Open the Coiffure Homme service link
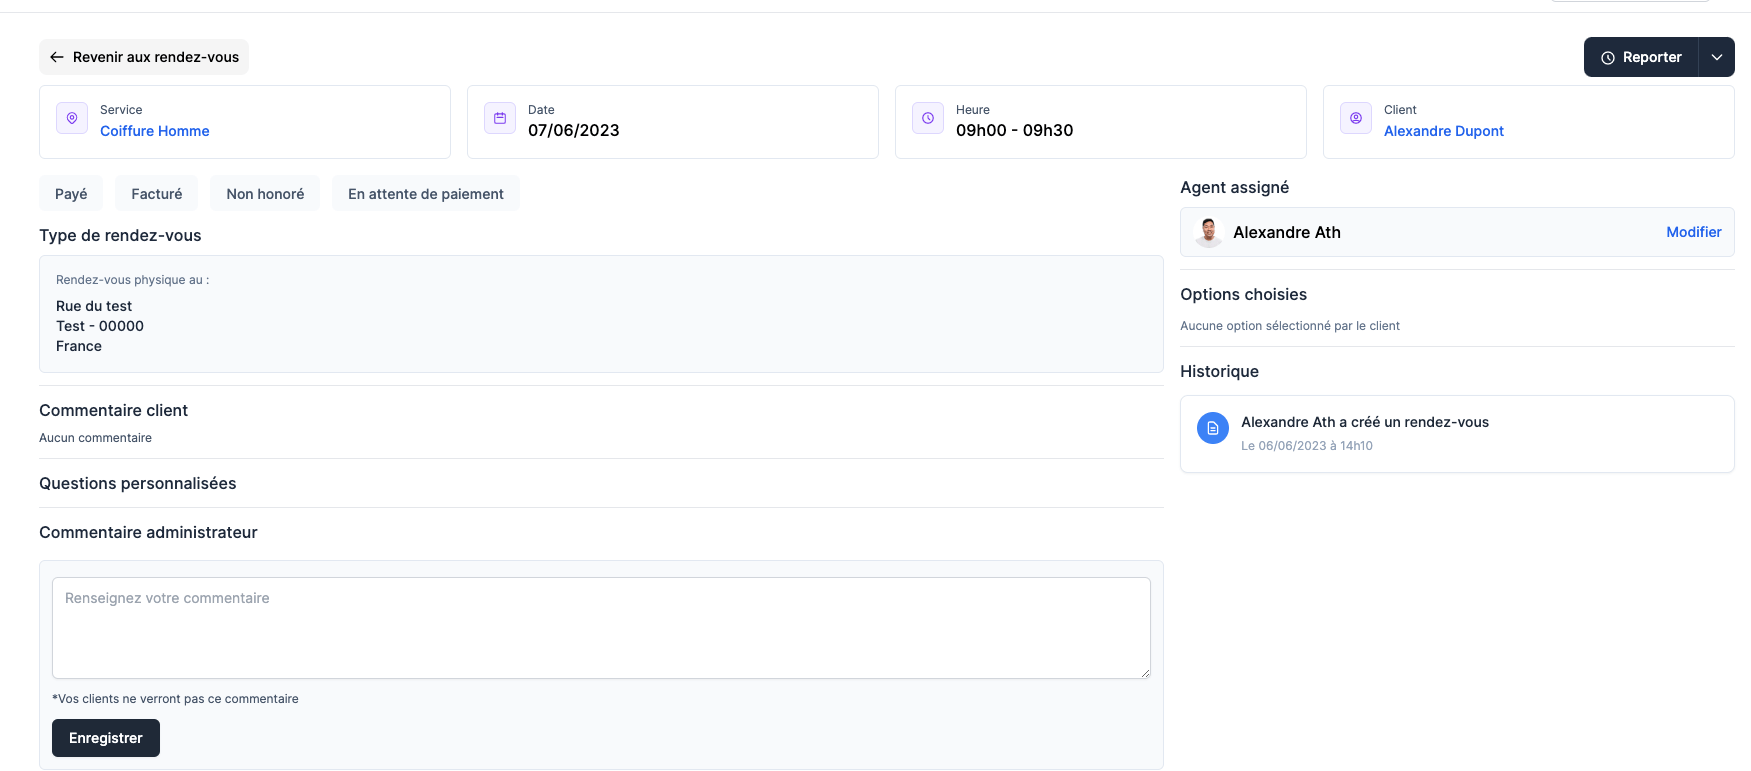 (x=155, y=131)
